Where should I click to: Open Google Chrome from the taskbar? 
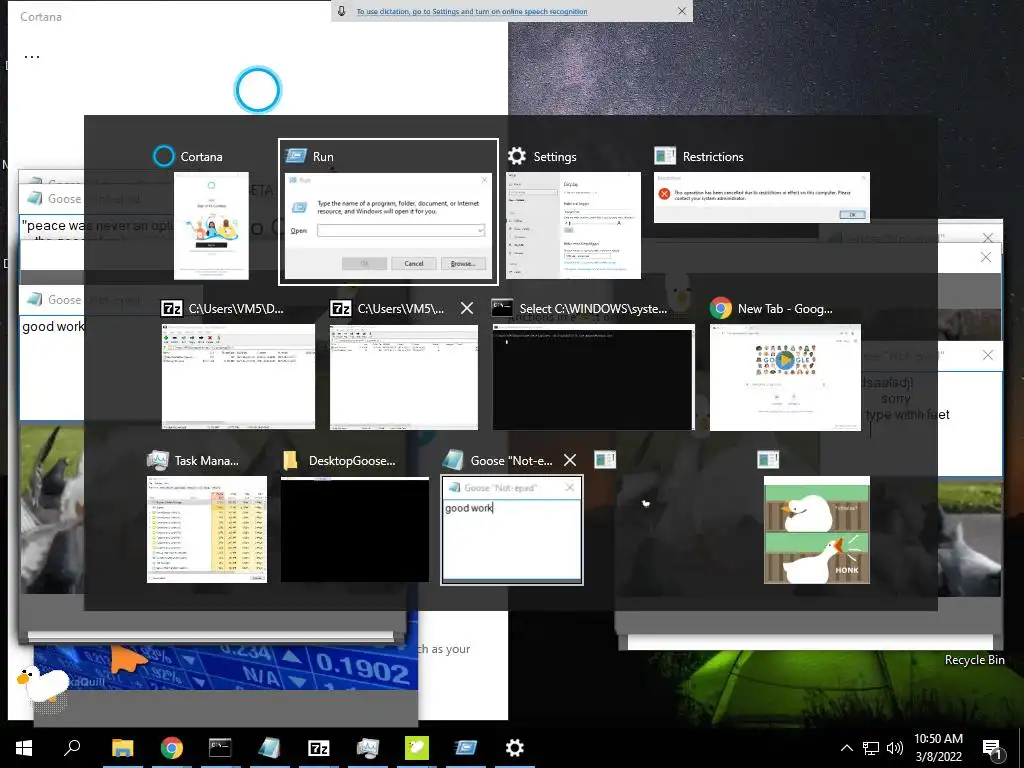[172, 748]
